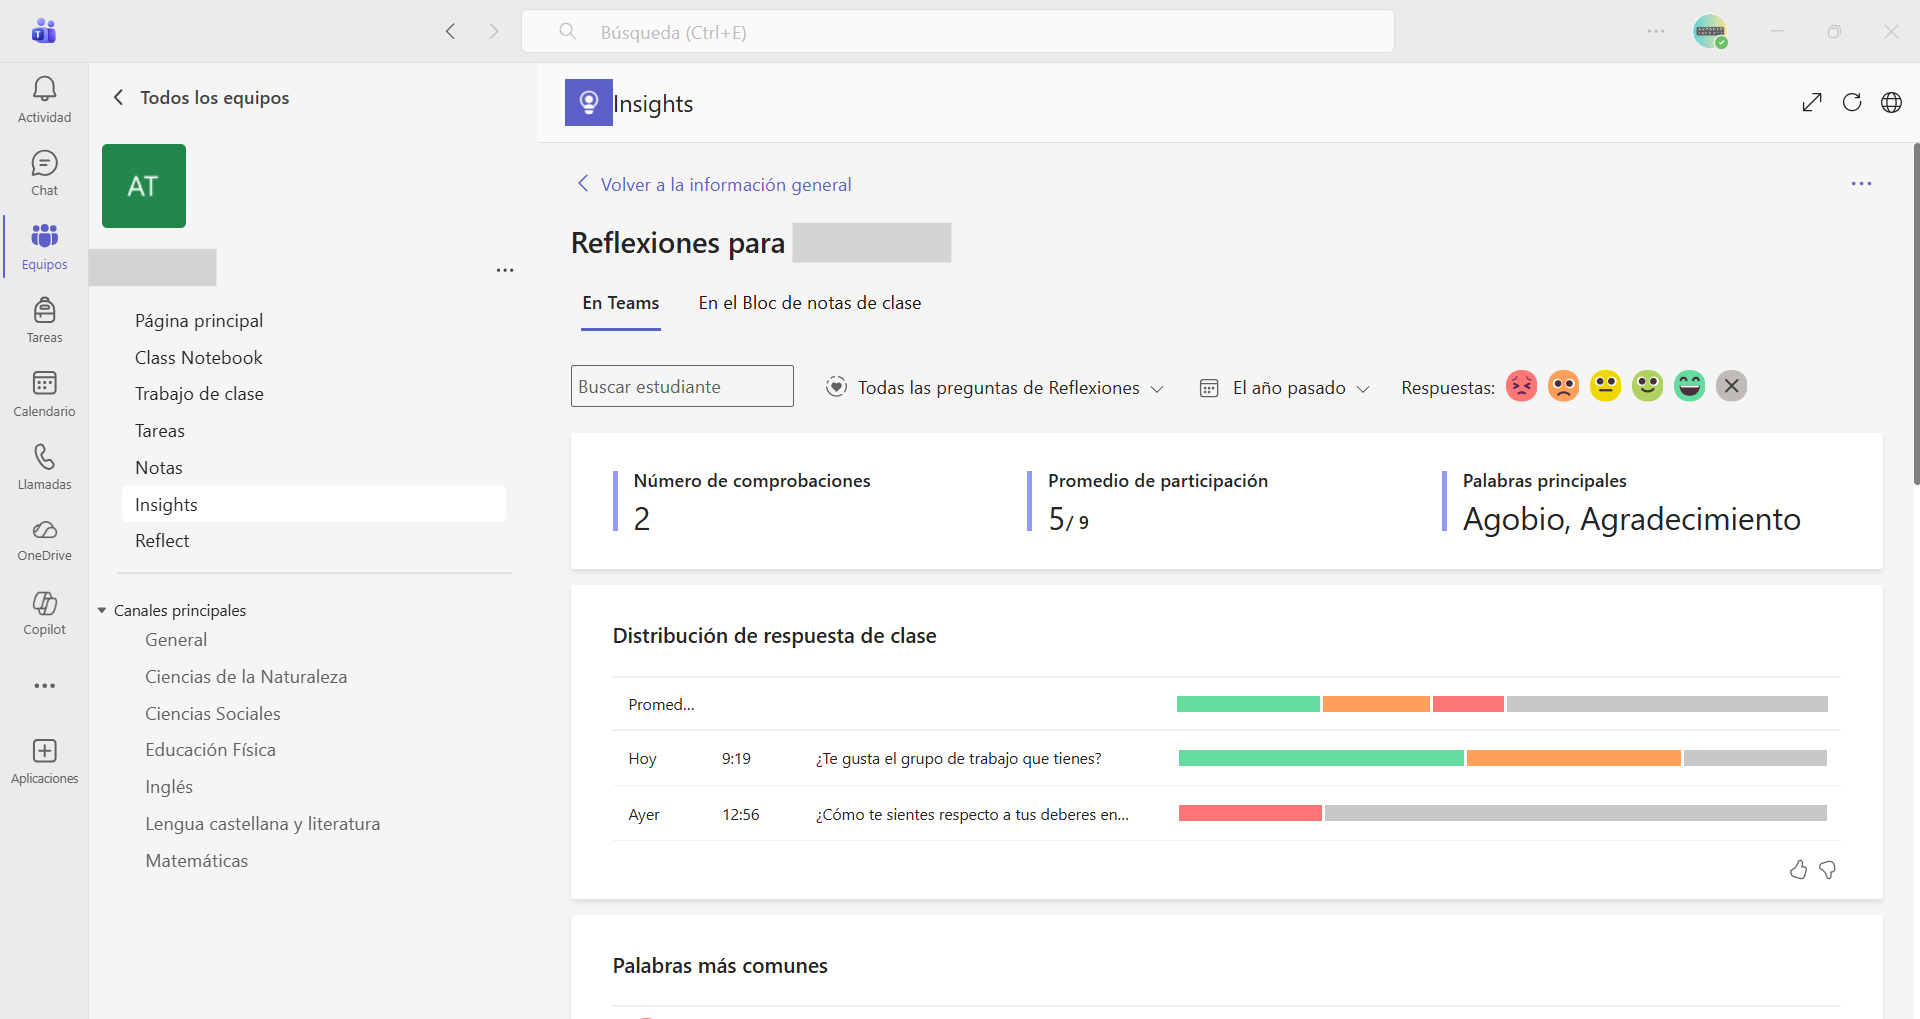The height and width of the screenshot is (1019, 1920).
Task: Click the Promed... average distribution bar
Action: (1502, 704)
